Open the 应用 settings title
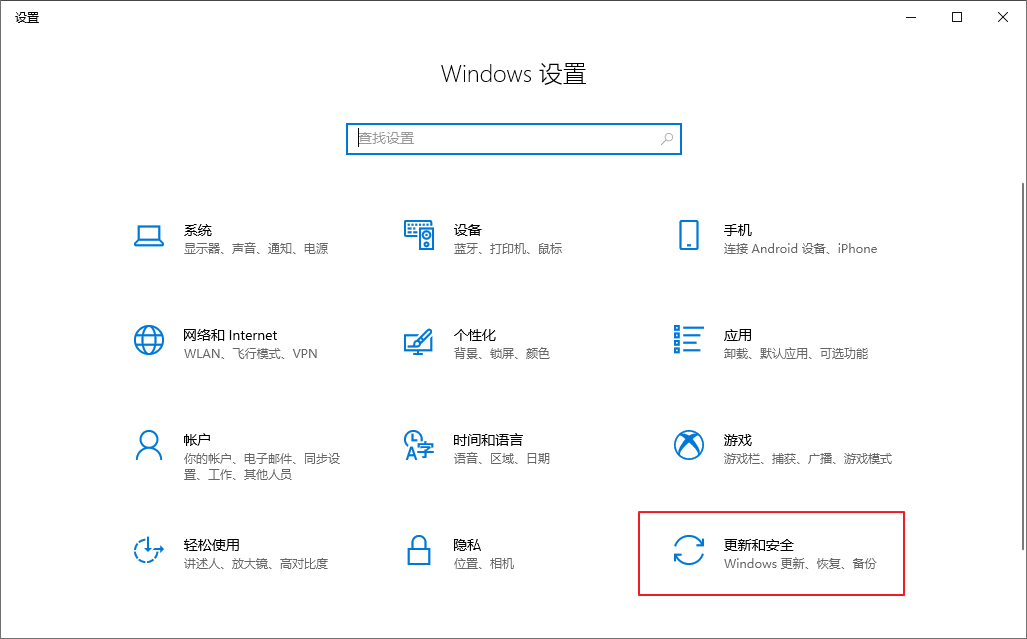The width and height of the screenshot is (1027, 639). pyautogui.click(x=738, y=335)
